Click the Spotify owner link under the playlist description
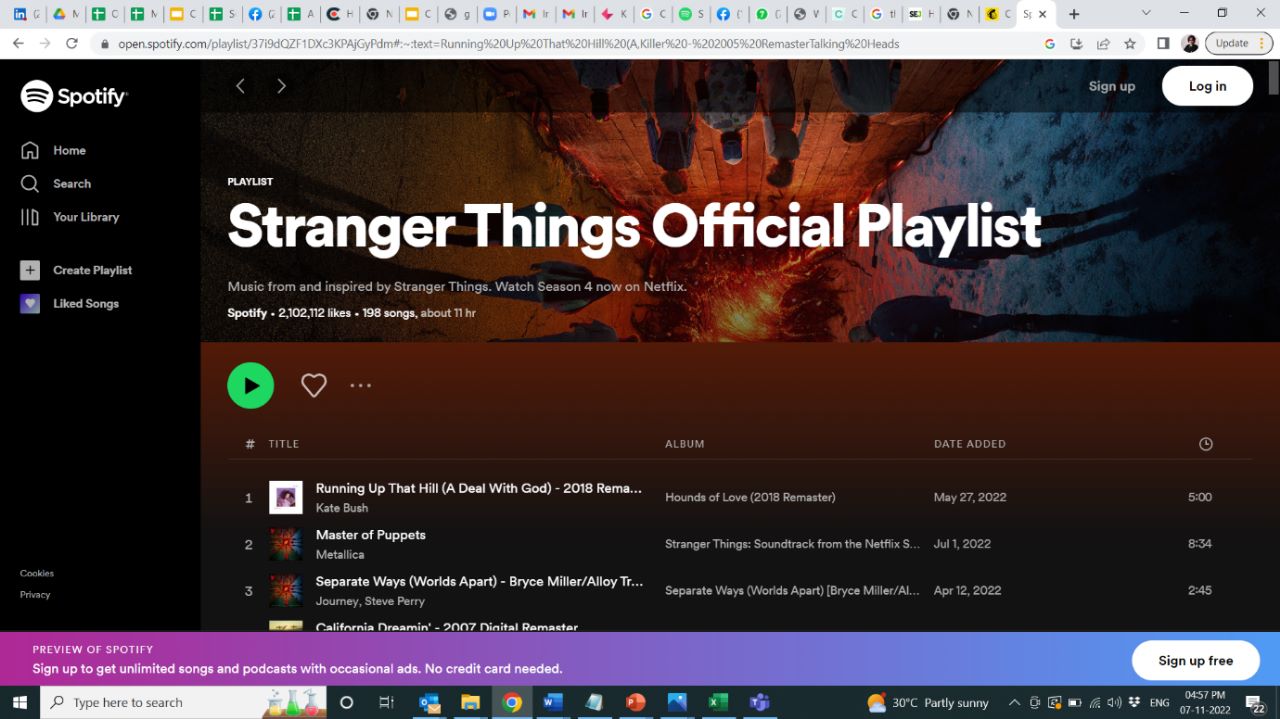This screenshot has width=1280, height=719. tap(247, 313)
